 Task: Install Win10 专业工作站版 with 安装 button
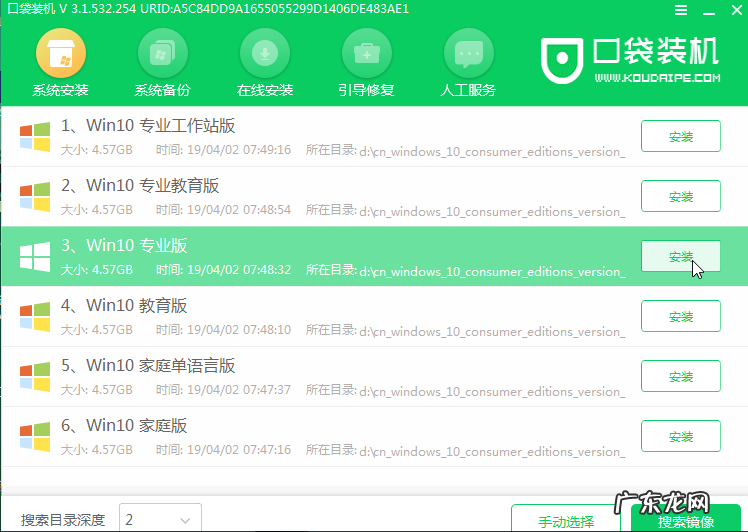[x=681, y=136]
